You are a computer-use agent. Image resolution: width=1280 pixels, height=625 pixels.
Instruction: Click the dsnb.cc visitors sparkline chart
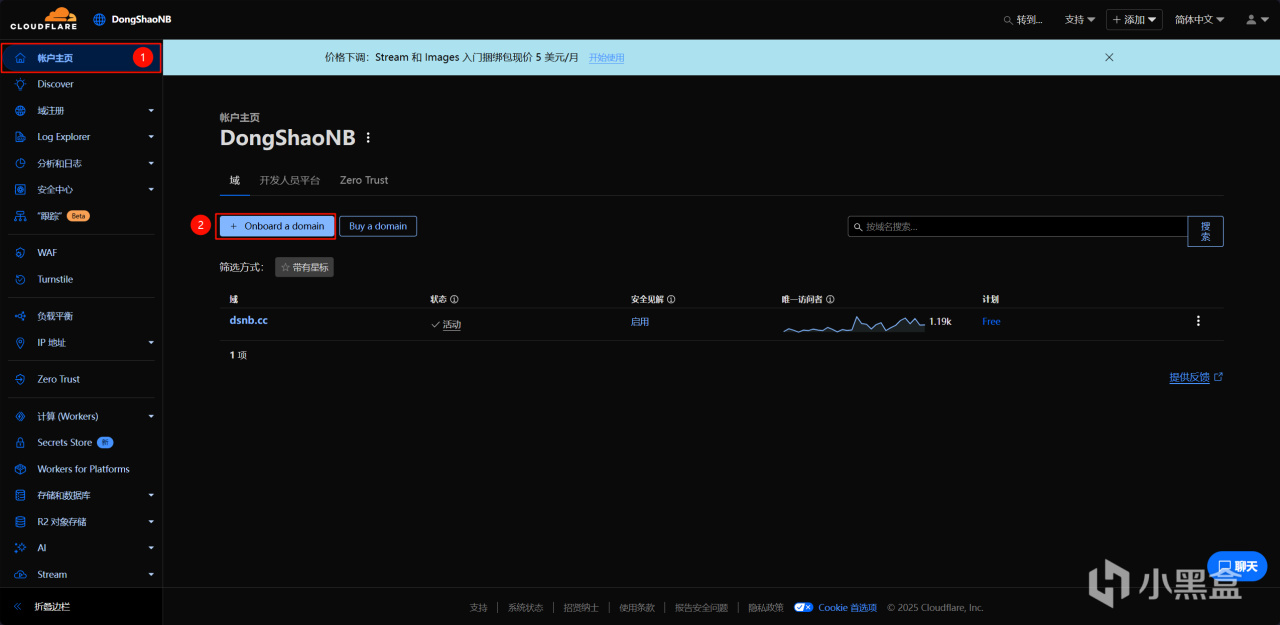[x=854, y=323]
